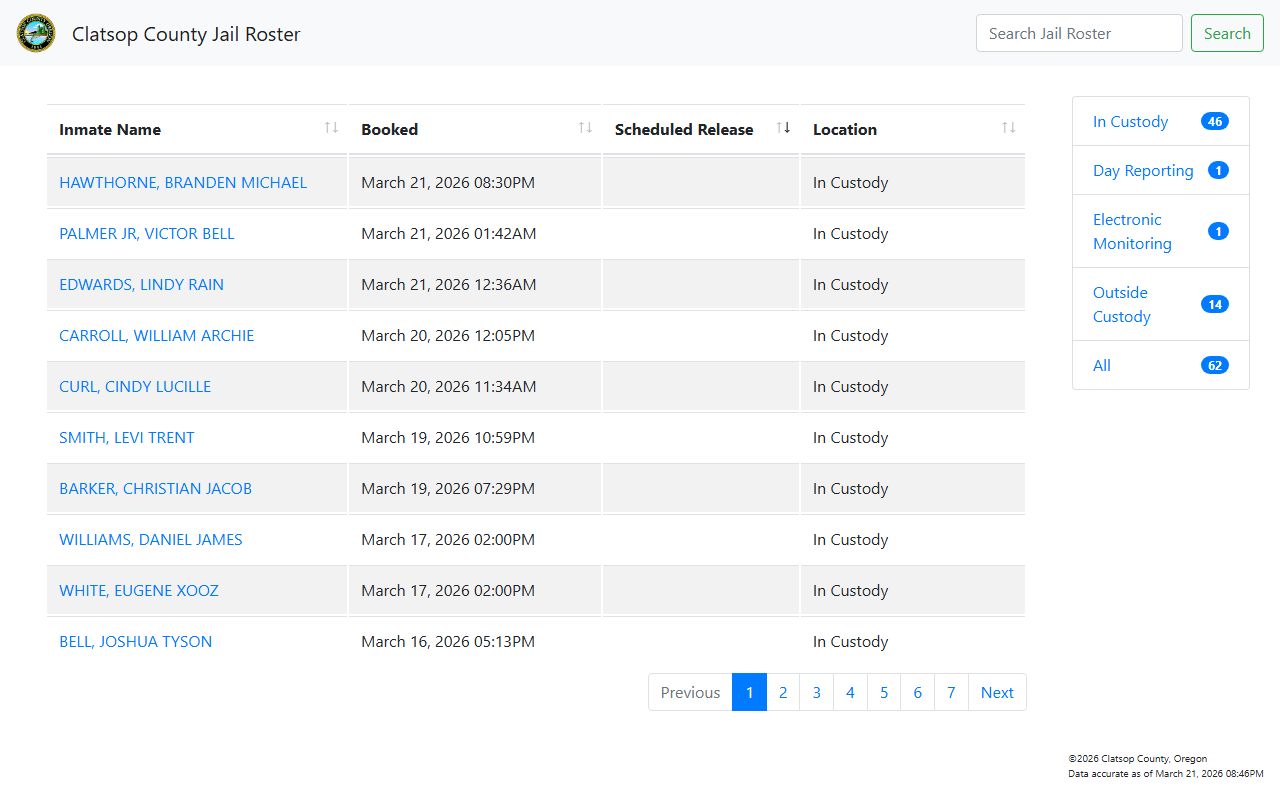
Task: Open Palmer Jr, Victor Bell details
Action: pos(147,234)
